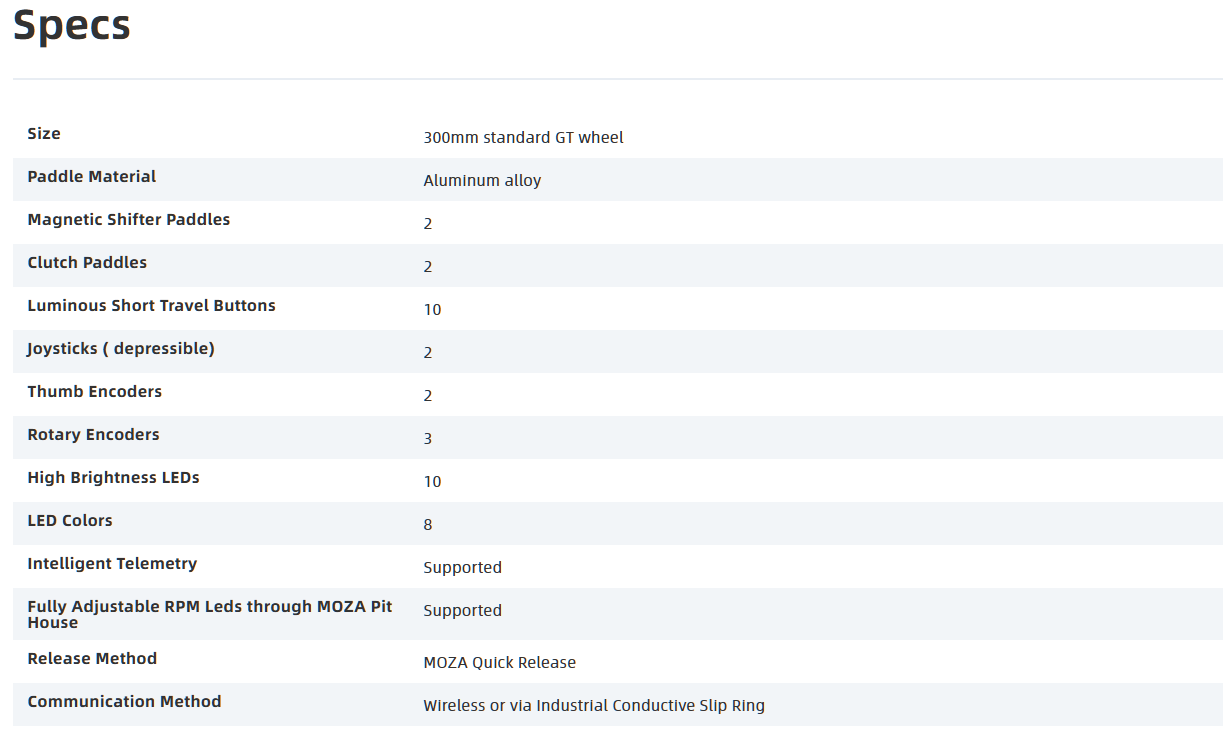This screenshot has width=1231, height=730.
Task: Click the Luminous Short Travel Buttons label
Action: click(x=151, y=306)
